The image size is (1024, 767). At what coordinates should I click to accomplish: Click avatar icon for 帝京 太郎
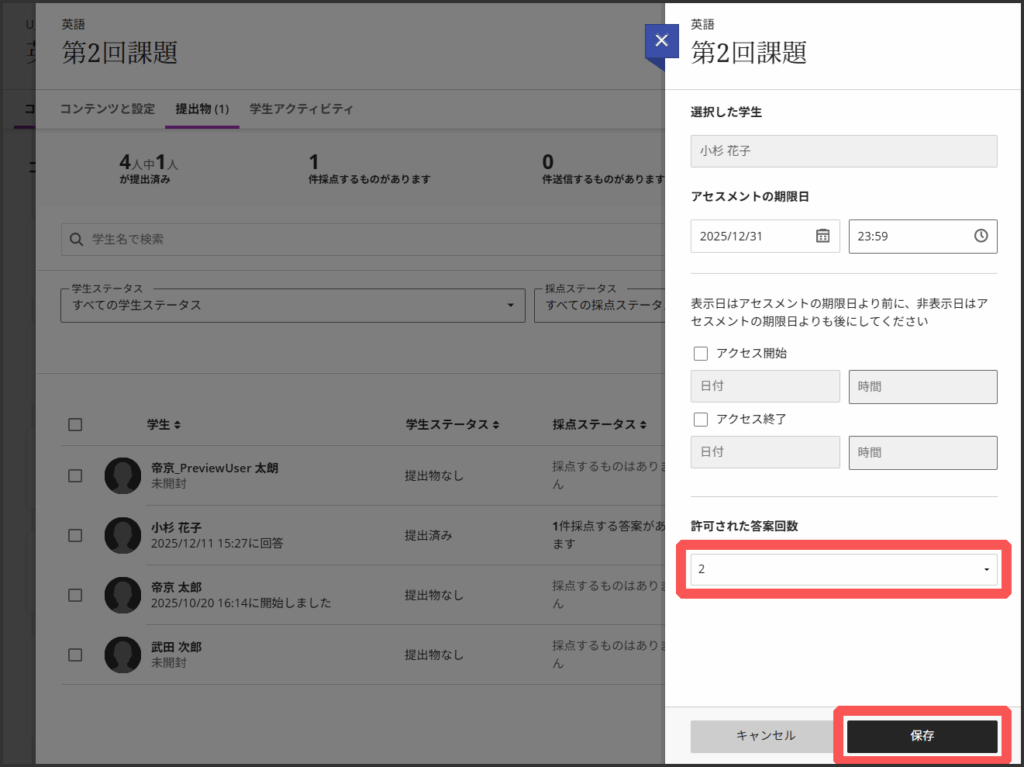[x=123, y=595]
